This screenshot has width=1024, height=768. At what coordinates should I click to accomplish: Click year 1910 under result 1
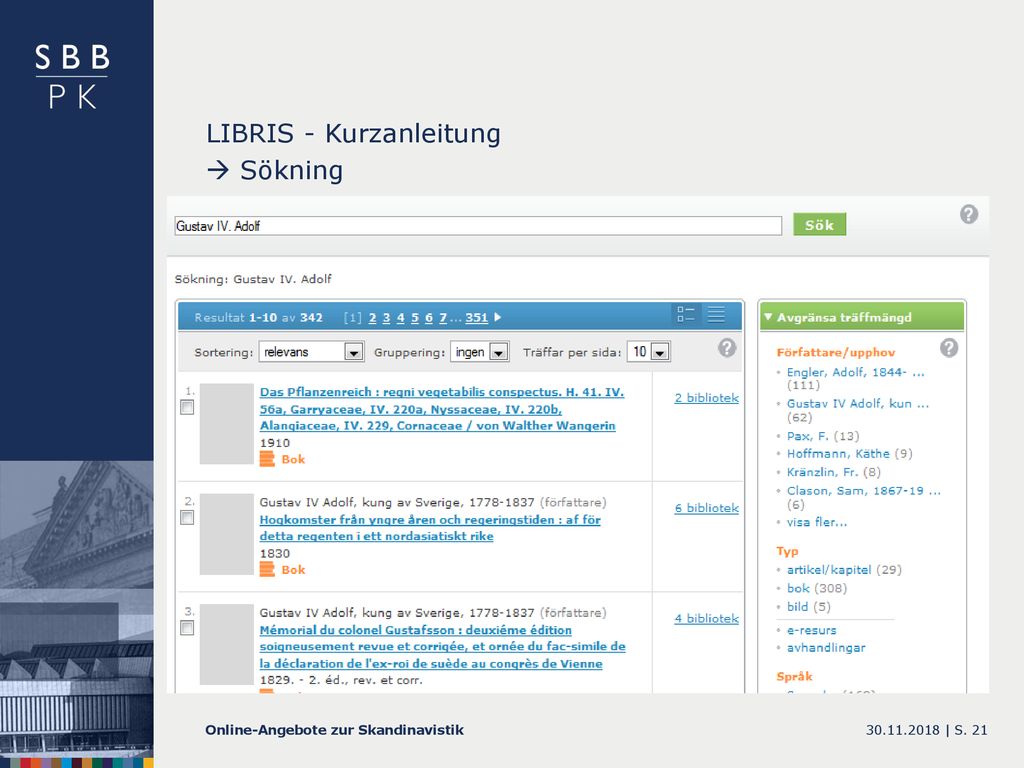pos(274,443)
